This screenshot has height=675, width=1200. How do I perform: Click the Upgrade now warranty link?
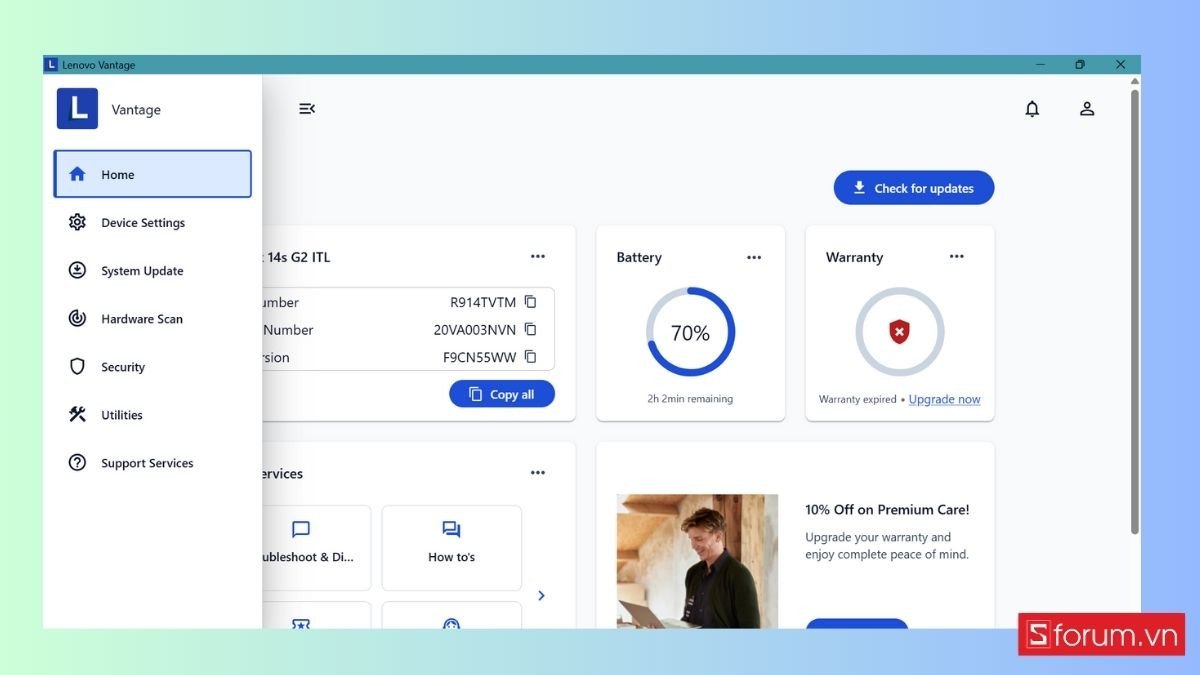pyautogui.click(x=944, y=399)
